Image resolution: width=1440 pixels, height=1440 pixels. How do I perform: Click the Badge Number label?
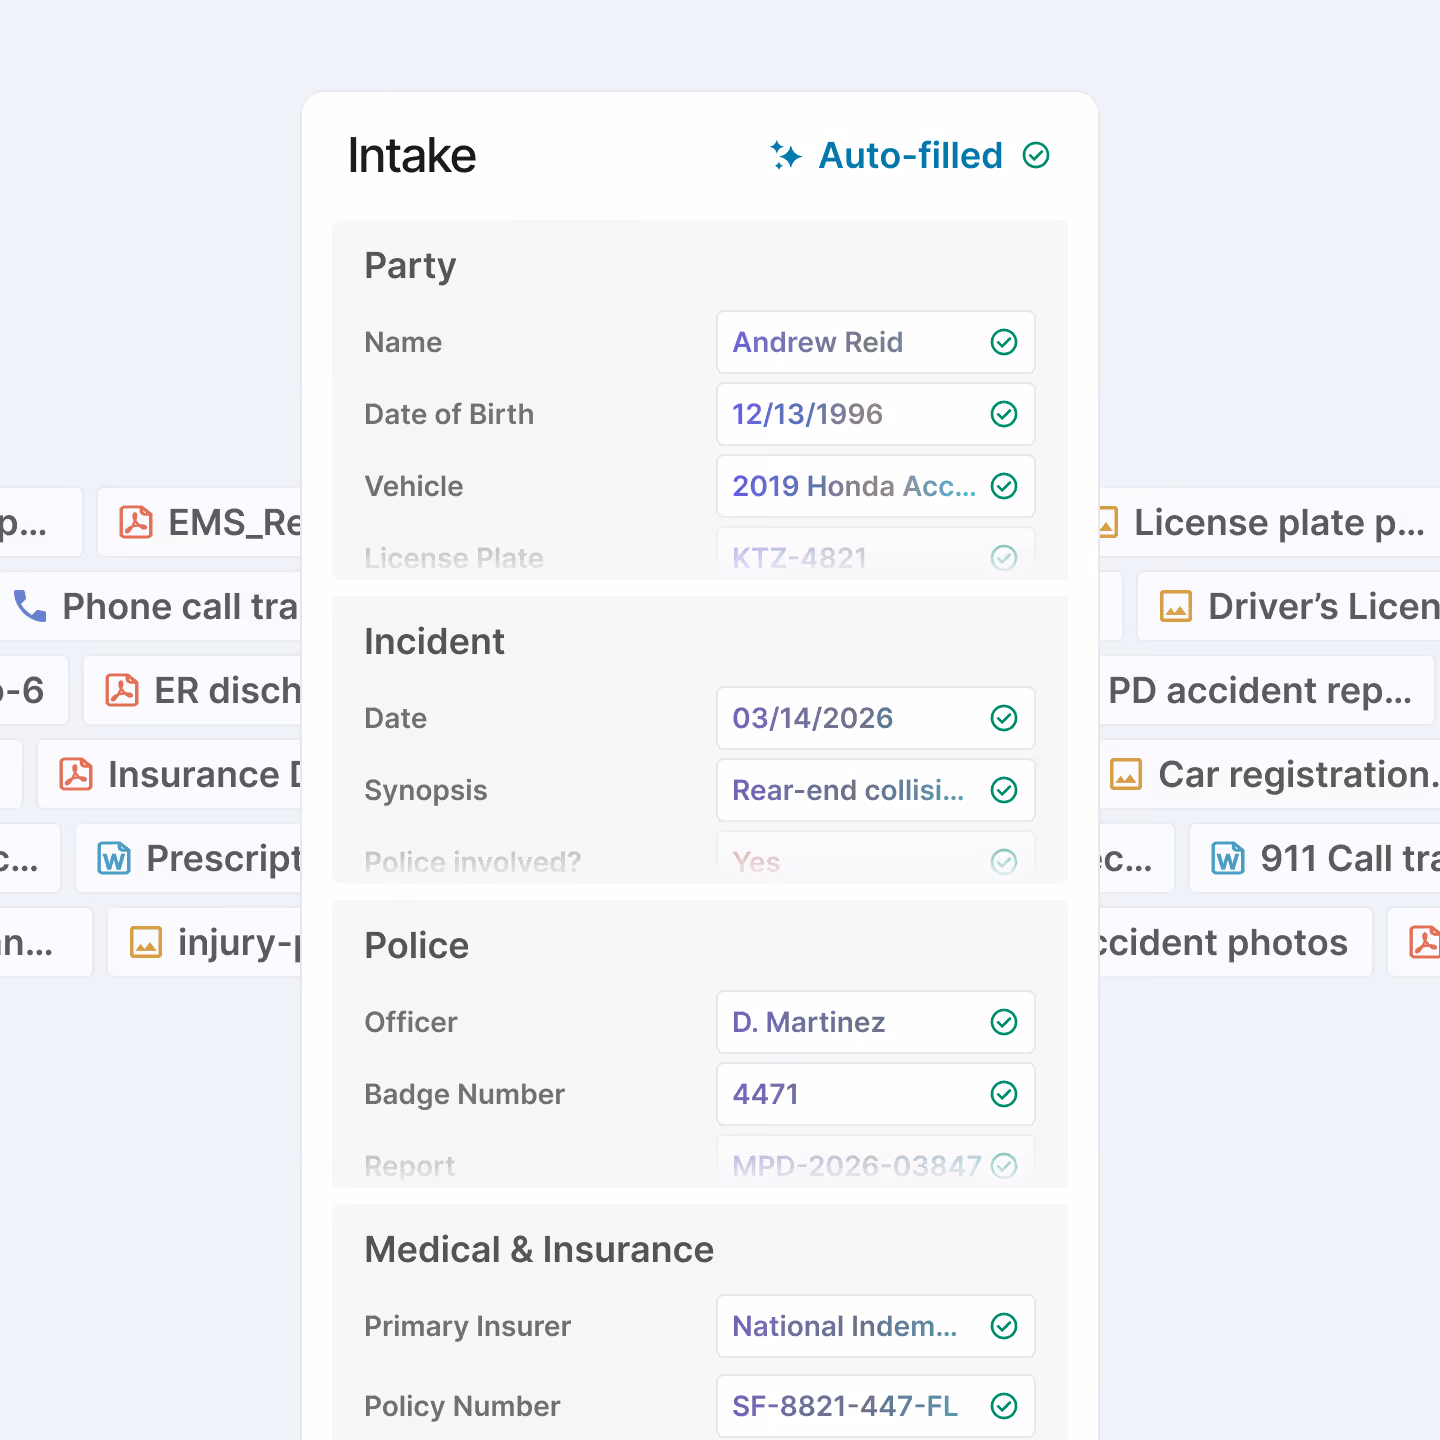464,1094
